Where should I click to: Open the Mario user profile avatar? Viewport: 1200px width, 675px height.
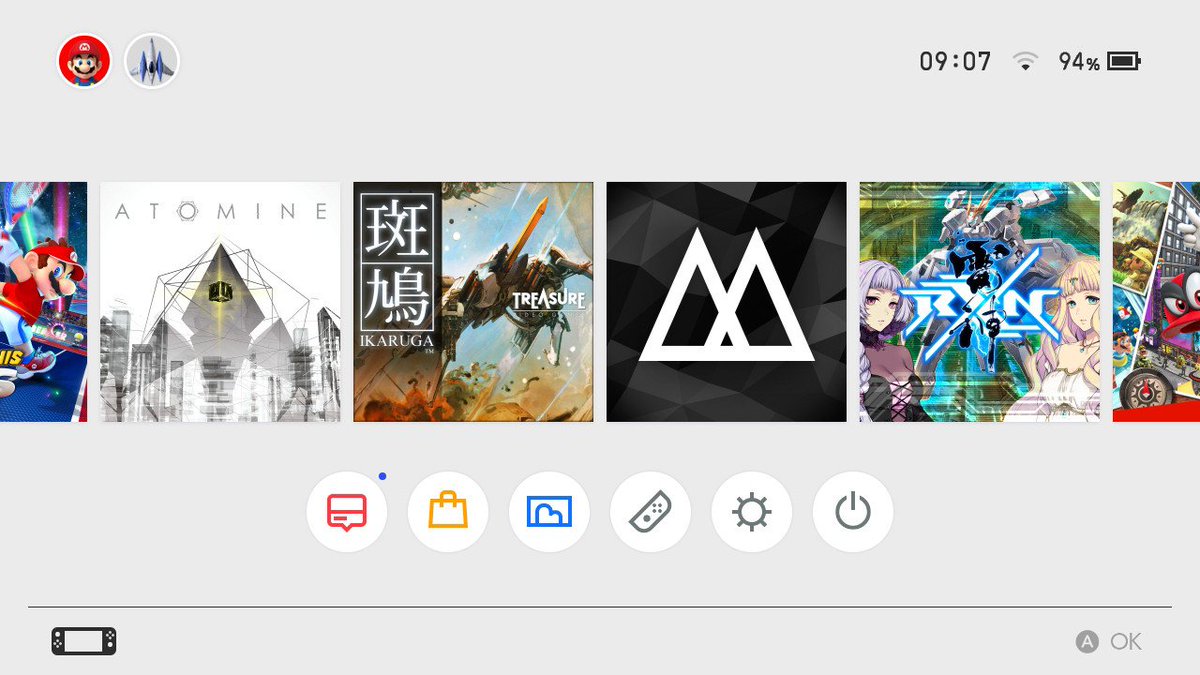[84, 61]
